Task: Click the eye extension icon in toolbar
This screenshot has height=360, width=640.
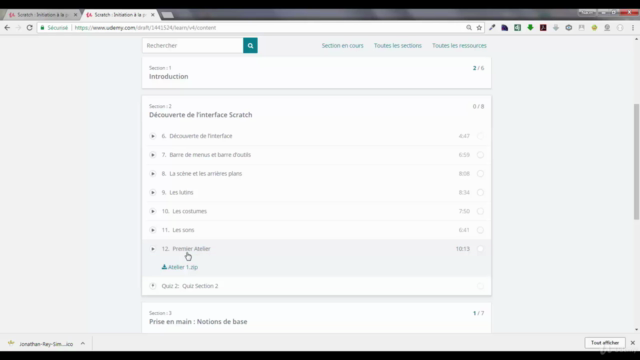Action: 569,28
